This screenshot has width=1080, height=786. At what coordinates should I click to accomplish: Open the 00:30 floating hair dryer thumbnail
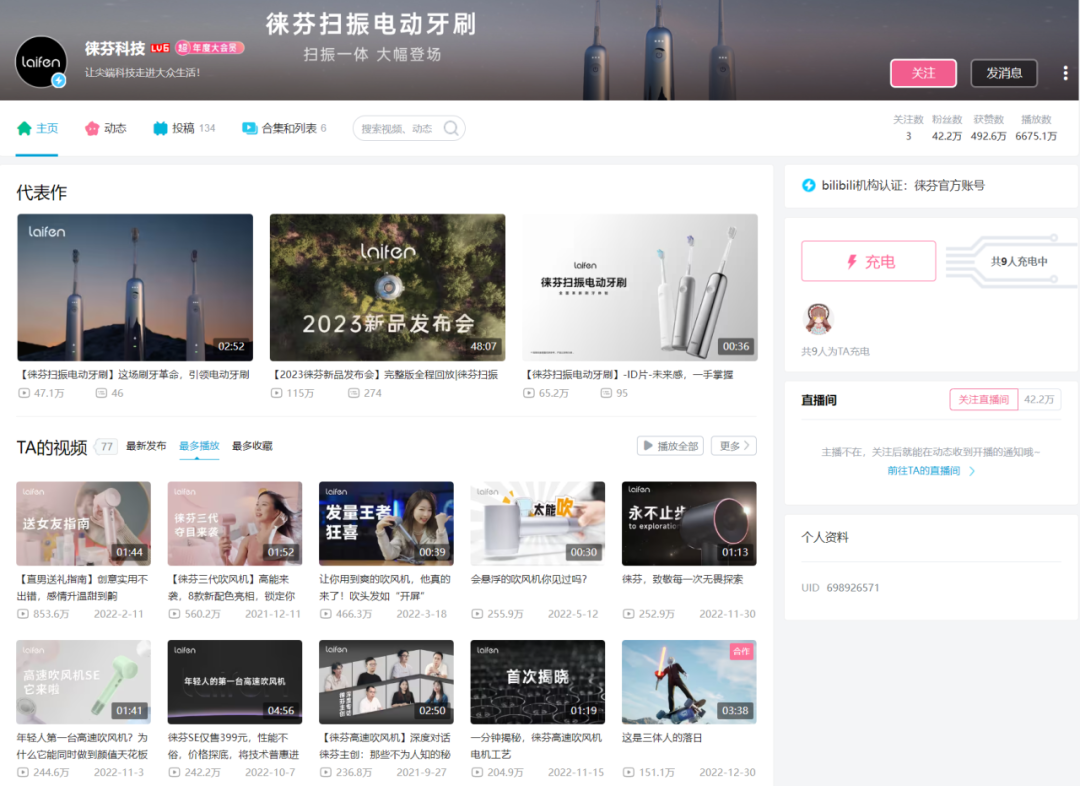click(538, 524)
